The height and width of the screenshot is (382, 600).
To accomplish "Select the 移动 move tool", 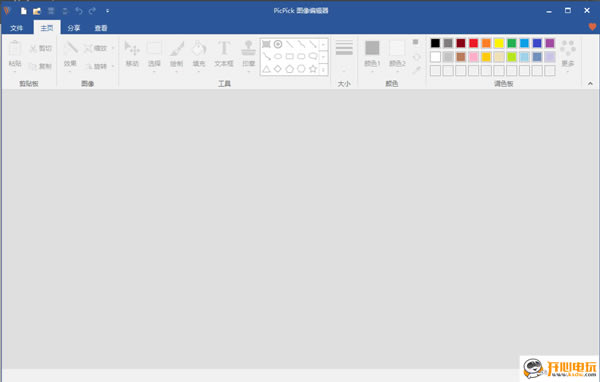I will [132, 54].
